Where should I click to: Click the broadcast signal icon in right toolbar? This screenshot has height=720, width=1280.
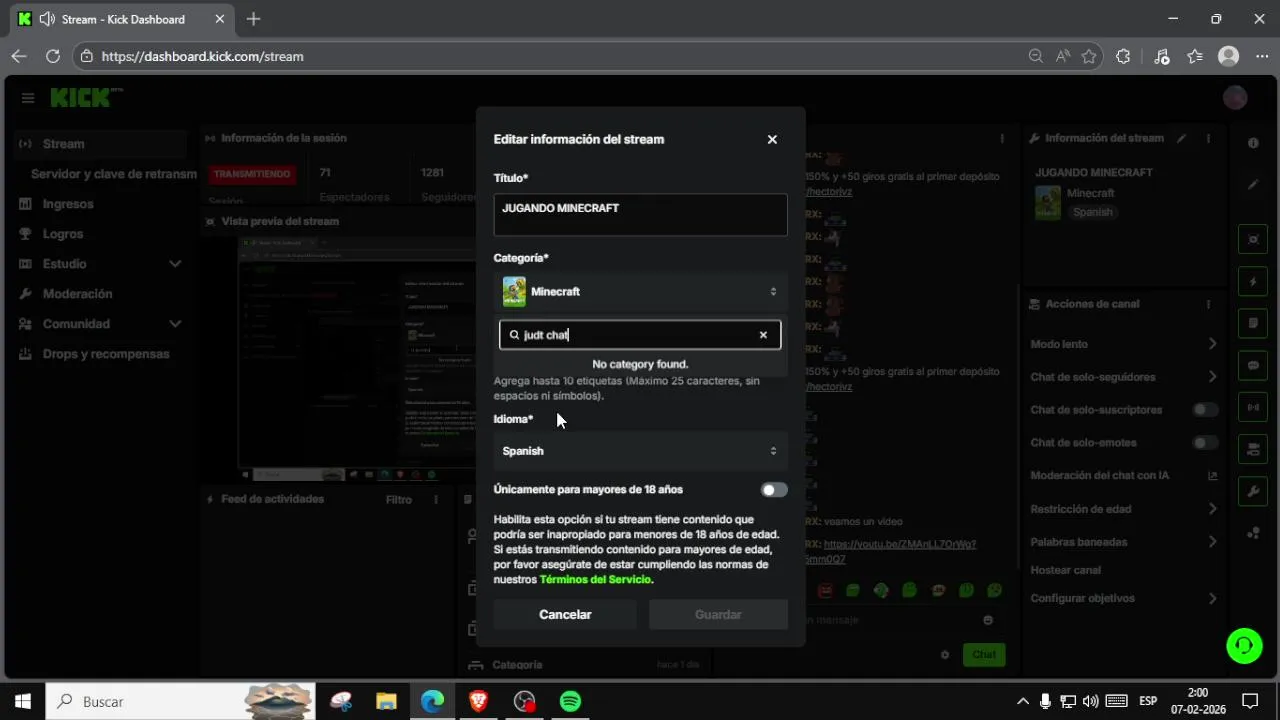pyautogui.click(x=1253, y=408)
